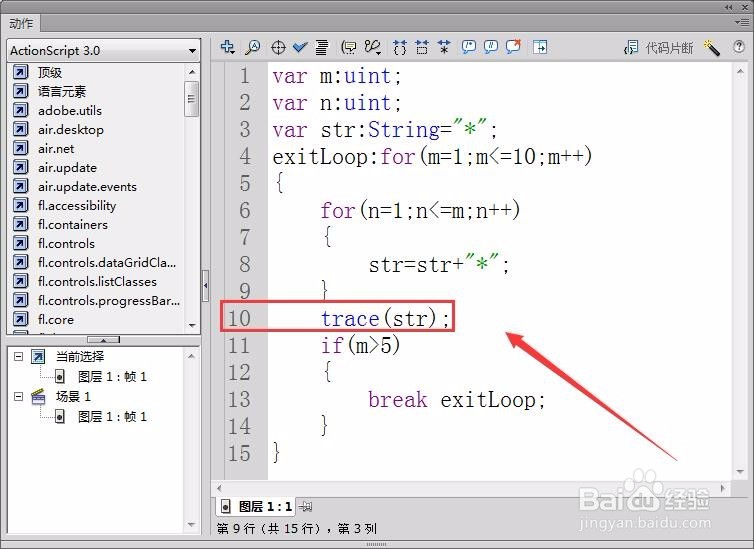Click toolbox list scroll-up arrow
This screenshot has width=754, height=549.
192,72
